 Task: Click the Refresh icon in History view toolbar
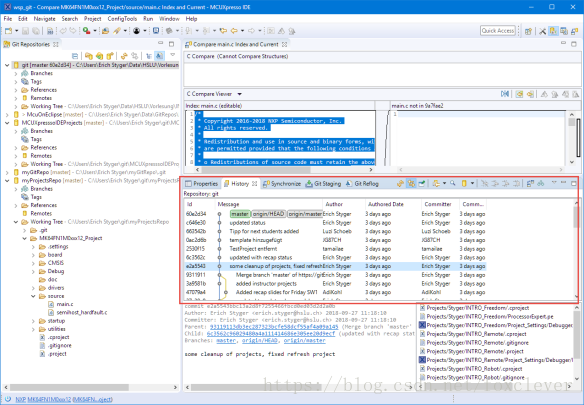(400, 183)
